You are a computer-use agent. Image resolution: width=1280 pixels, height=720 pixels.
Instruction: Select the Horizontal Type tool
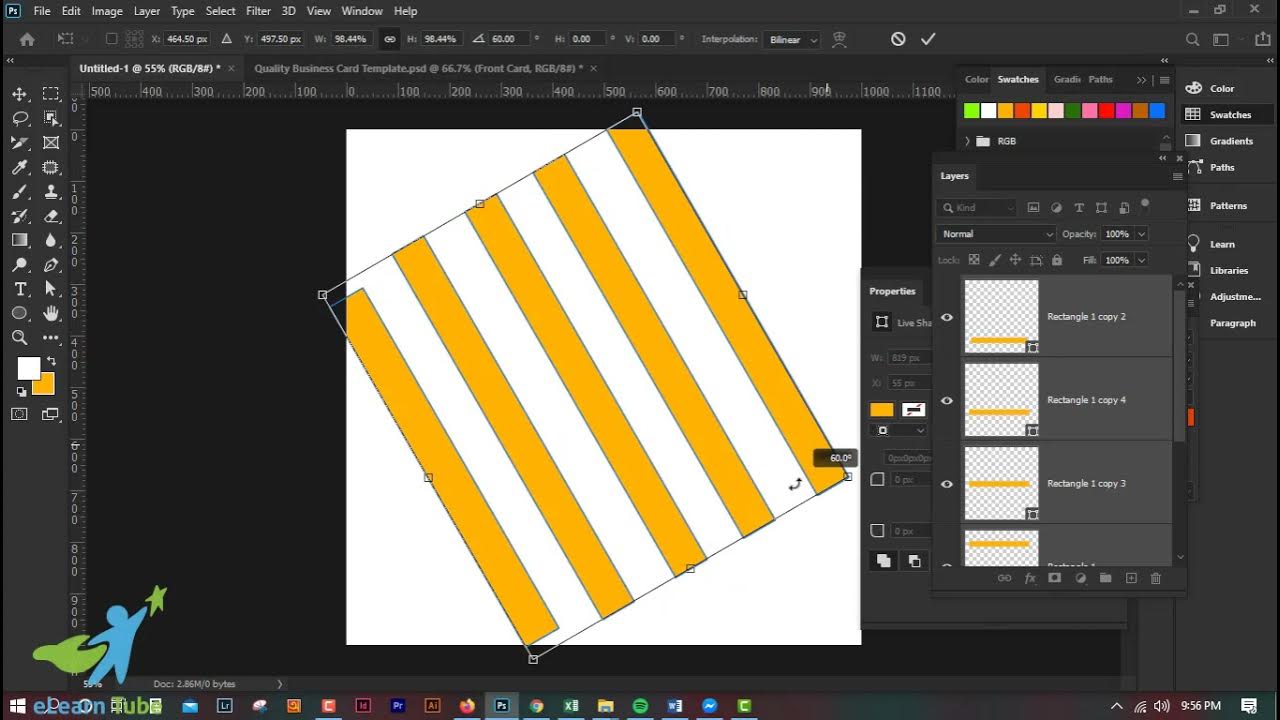(19, 289)
